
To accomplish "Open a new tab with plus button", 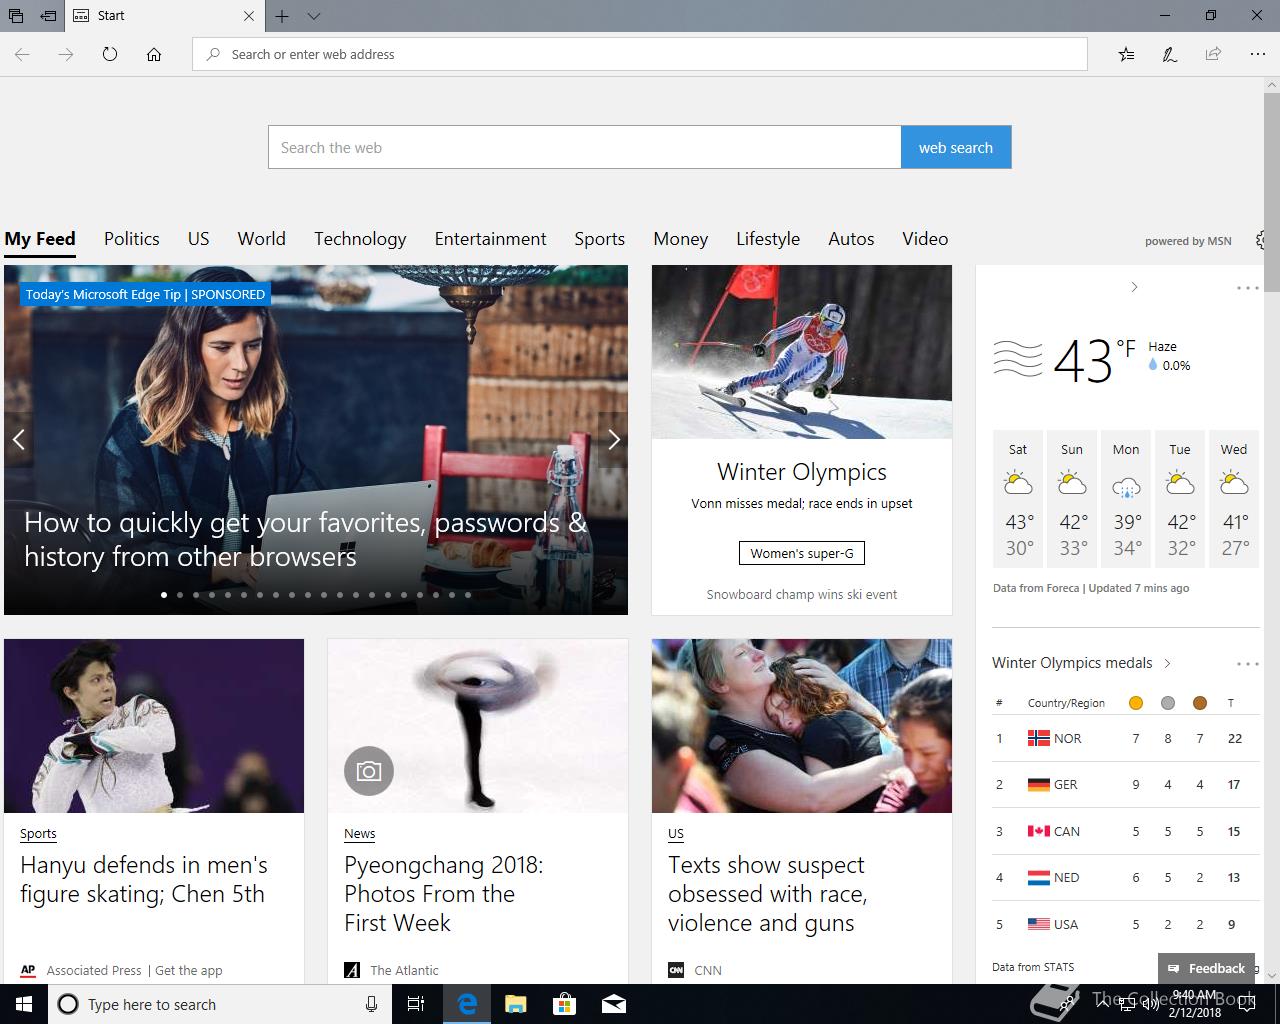I will pos(283,16).
